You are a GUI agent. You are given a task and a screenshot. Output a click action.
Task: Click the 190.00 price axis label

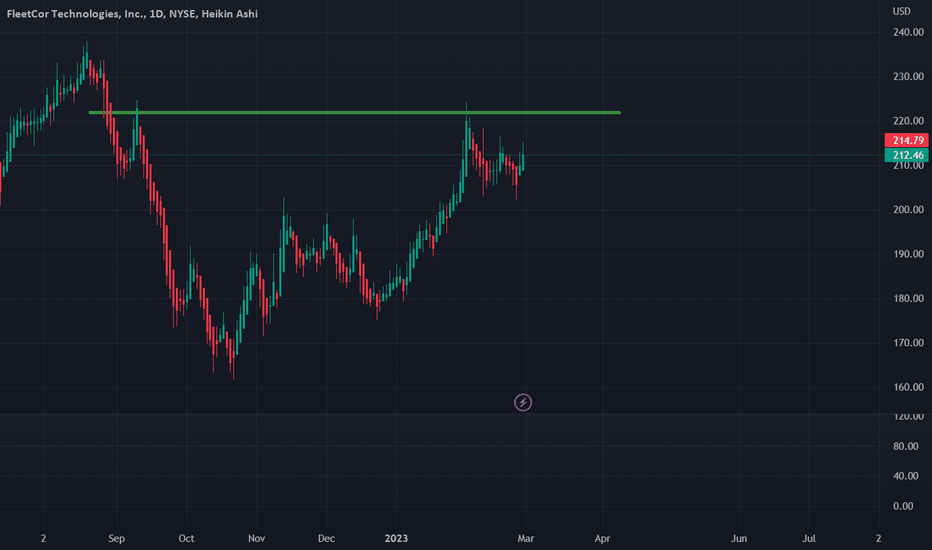[908, 254]
